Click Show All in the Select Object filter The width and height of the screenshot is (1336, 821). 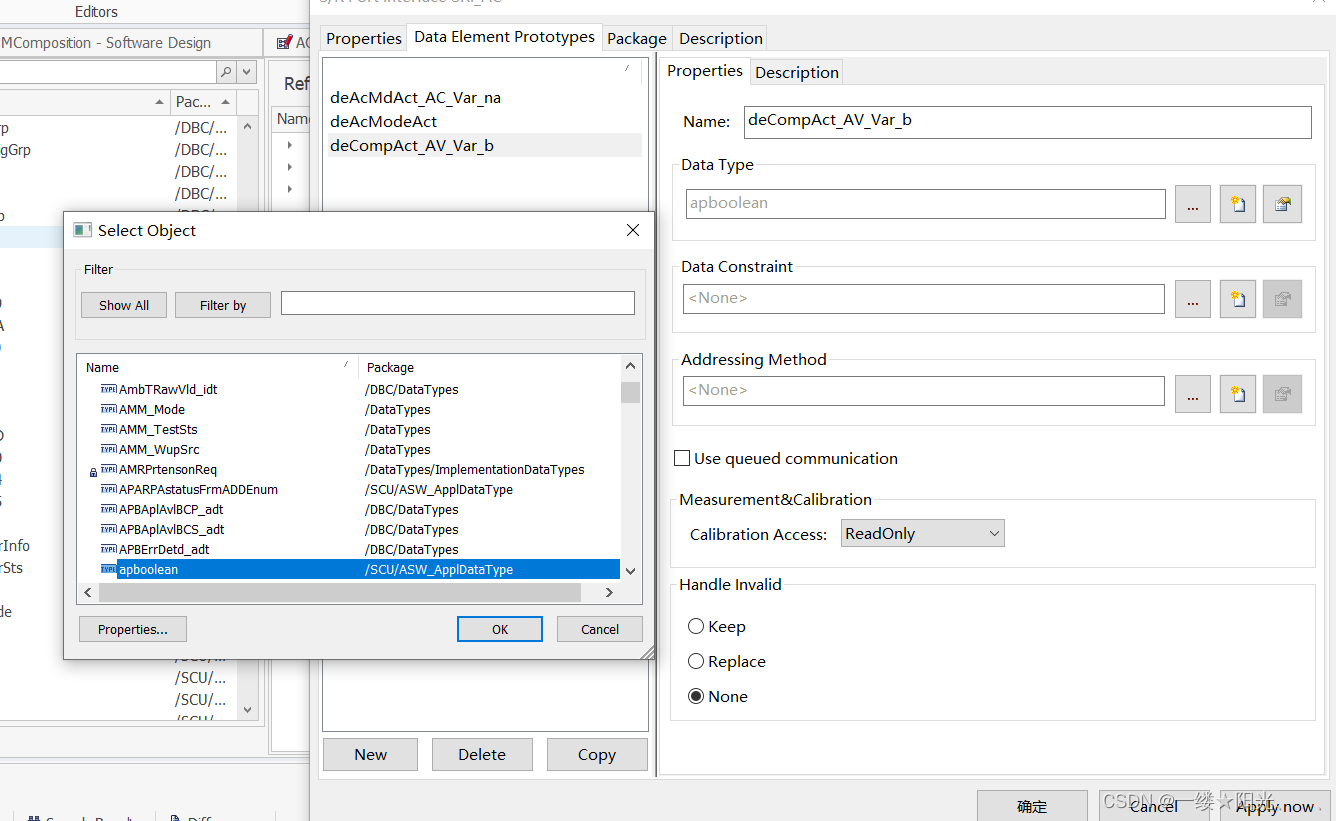[123, 304]
